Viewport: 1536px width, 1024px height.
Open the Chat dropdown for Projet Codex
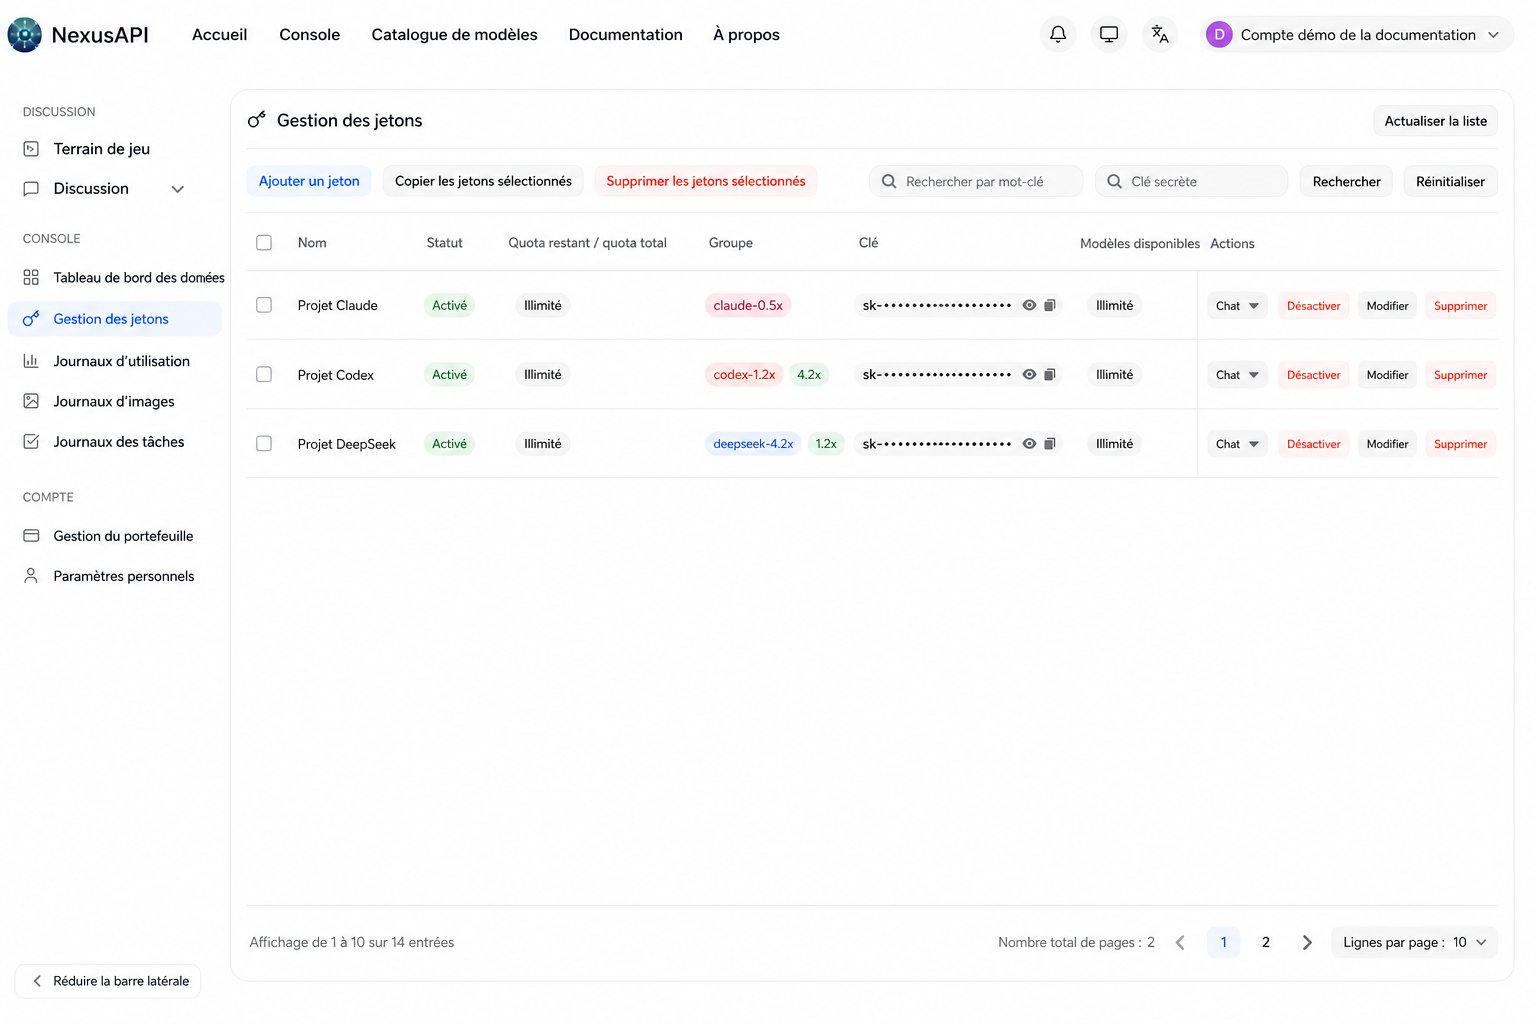pos(1237,374)
